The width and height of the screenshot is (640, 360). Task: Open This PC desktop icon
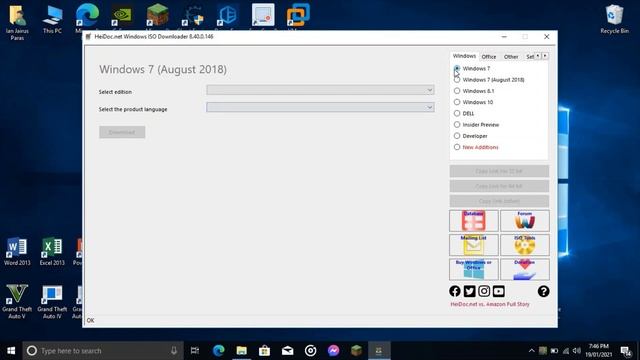click(52, 19)
